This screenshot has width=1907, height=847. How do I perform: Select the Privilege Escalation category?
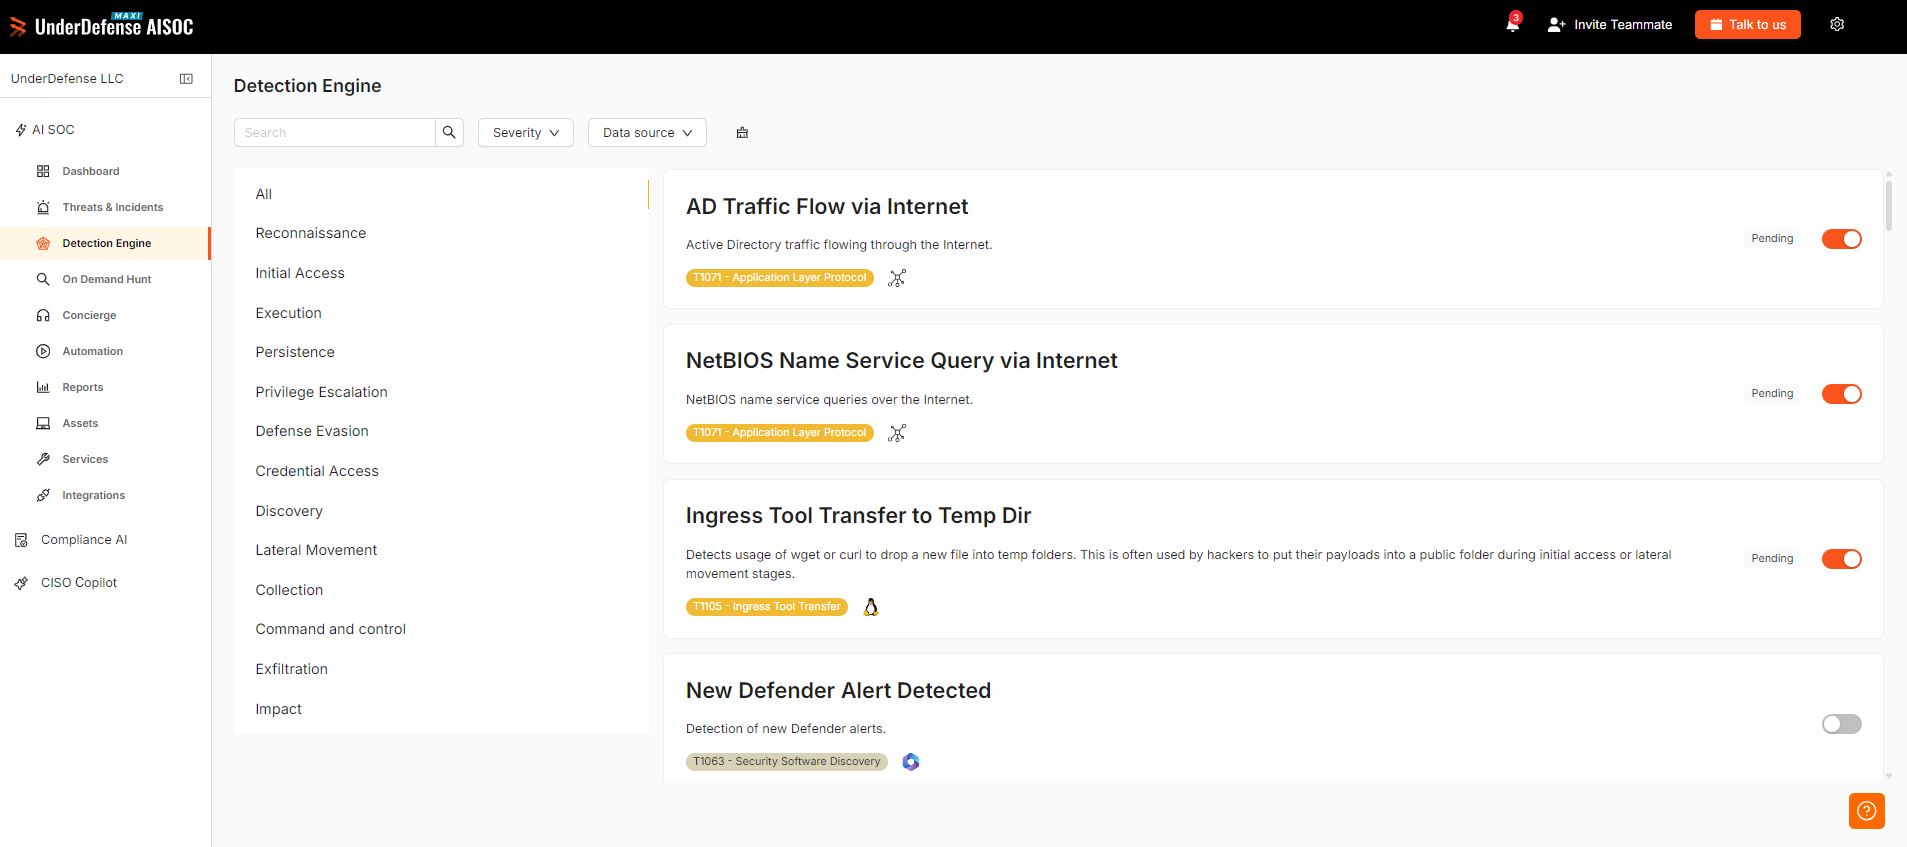(x=322, y=392)
